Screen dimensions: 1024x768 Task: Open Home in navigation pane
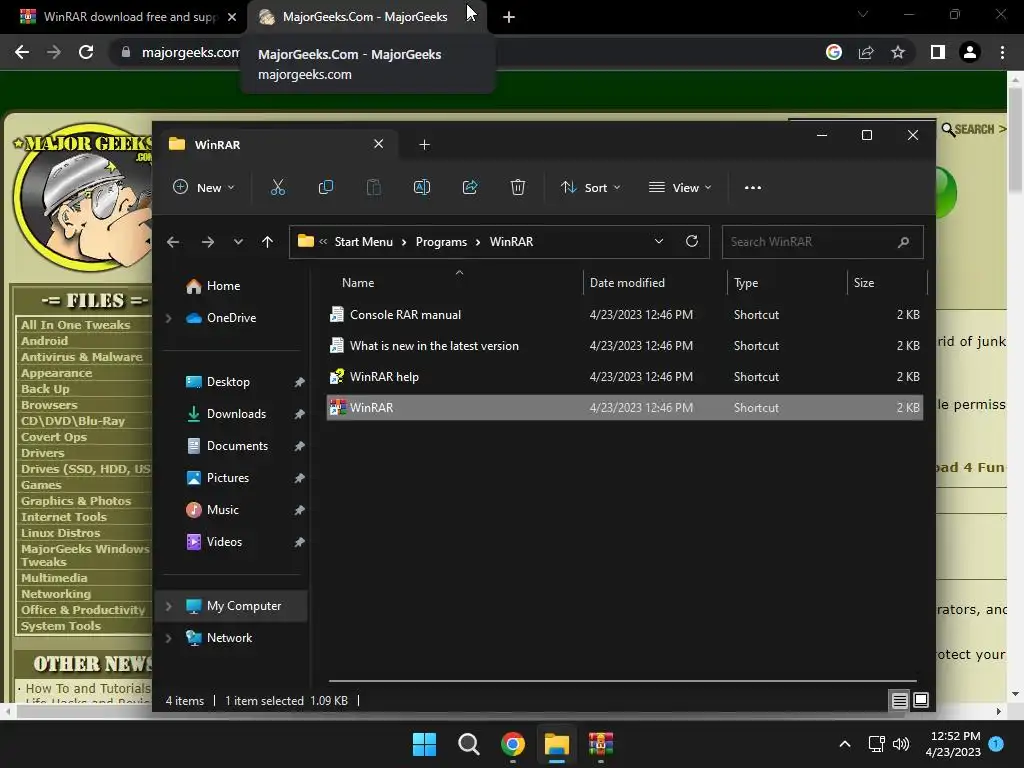pyautogui.click(x=223, y=286)
